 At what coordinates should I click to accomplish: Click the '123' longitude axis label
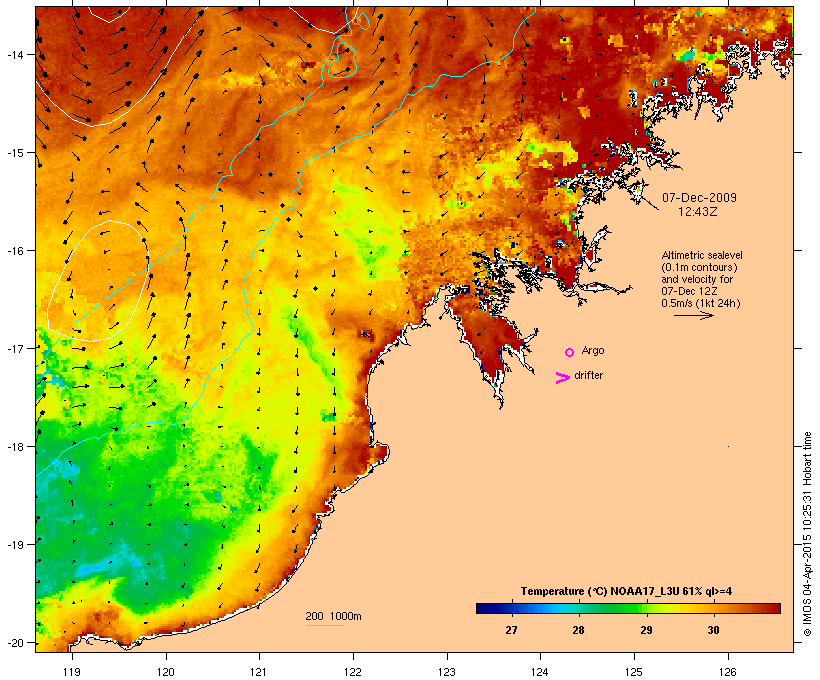tap(447, 672)
